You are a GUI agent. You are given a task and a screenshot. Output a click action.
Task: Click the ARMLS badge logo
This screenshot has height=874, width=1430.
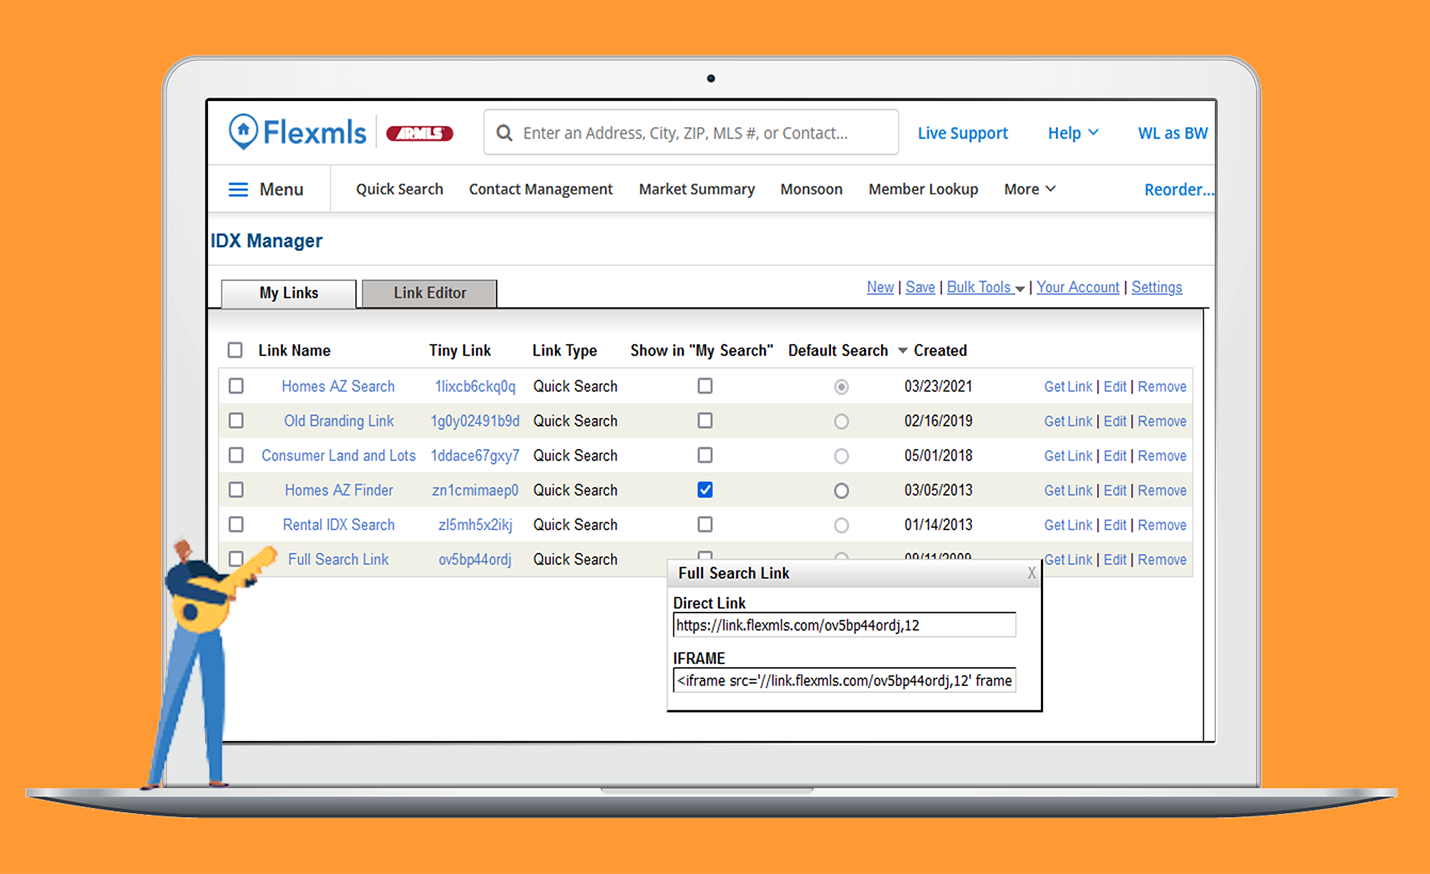[420, 133]
